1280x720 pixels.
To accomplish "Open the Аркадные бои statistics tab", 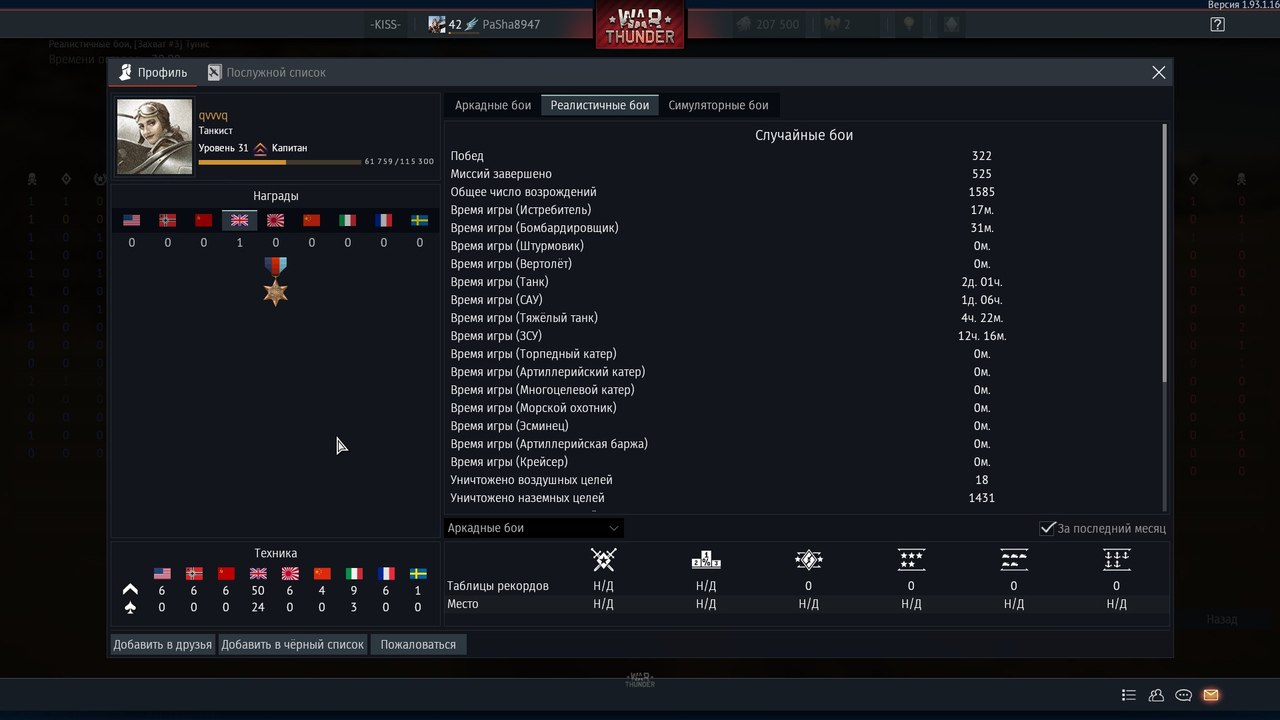I will 493,105.
